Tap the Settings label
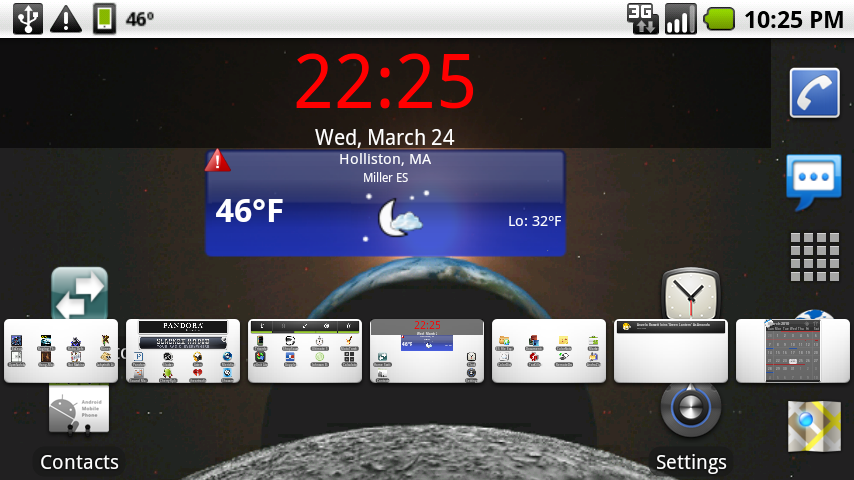This screenshot has width=854, height=480. [x=691, y=462]
